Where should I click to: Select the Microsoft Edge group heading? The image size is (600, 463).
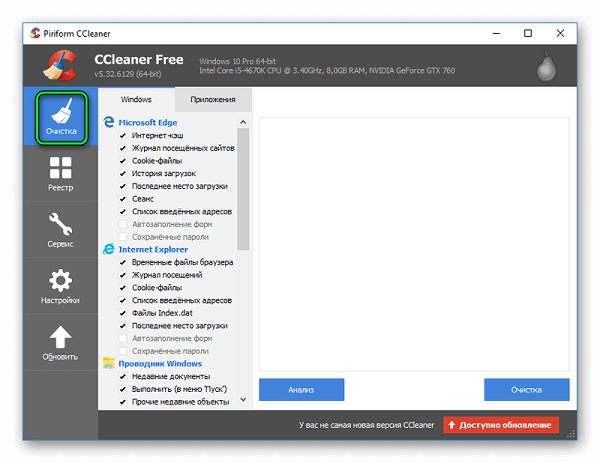tap(148, 122)
